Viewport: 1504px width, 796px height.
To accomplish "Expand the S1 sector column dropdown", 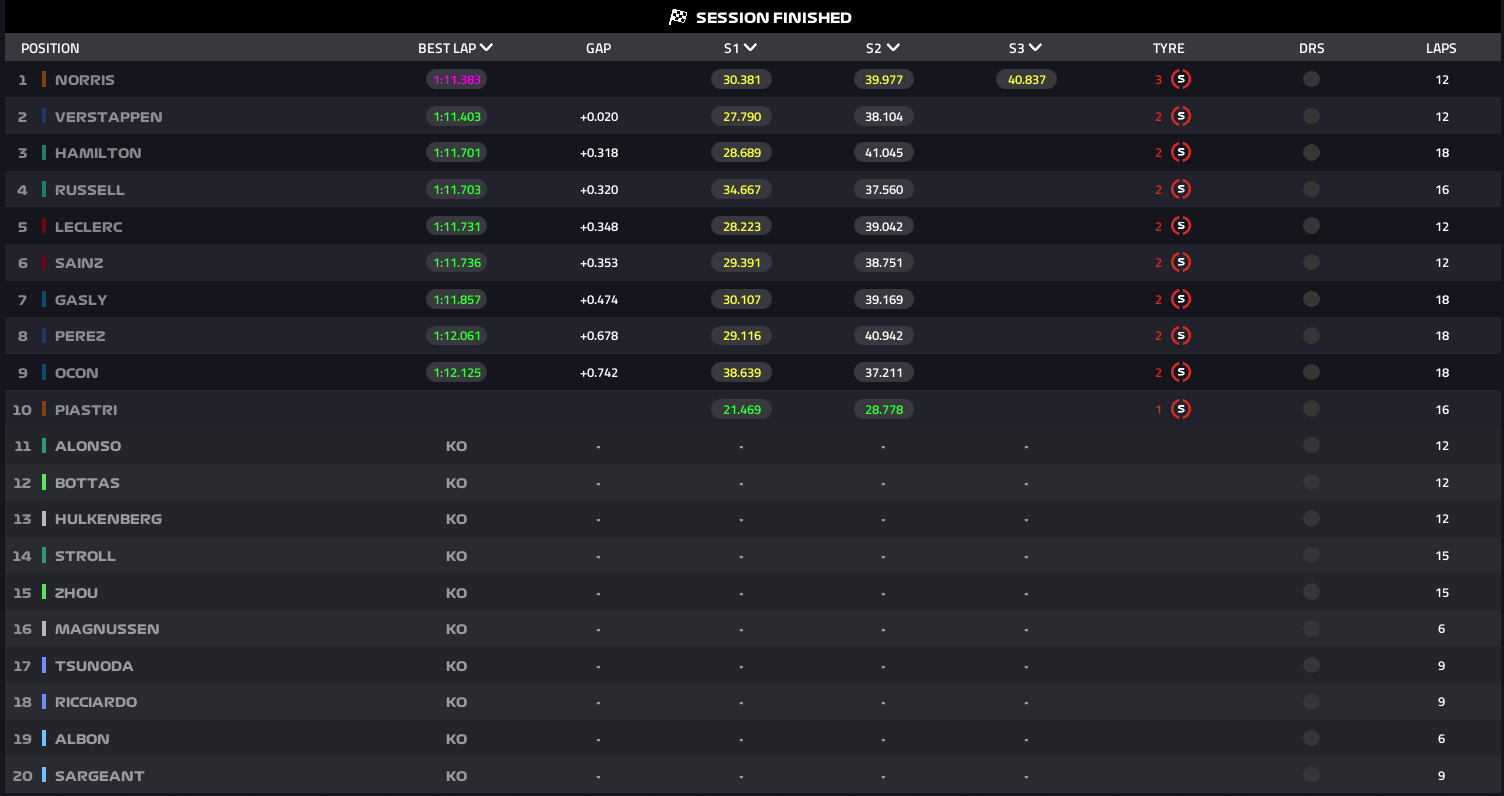I will point(750,47).
